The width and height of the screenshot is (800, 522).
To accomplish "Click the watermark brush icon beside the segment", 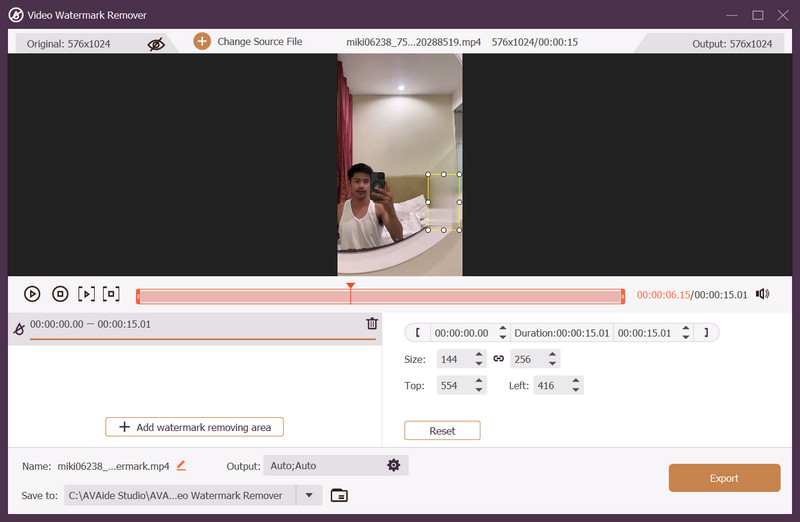I will pos(19,329).
